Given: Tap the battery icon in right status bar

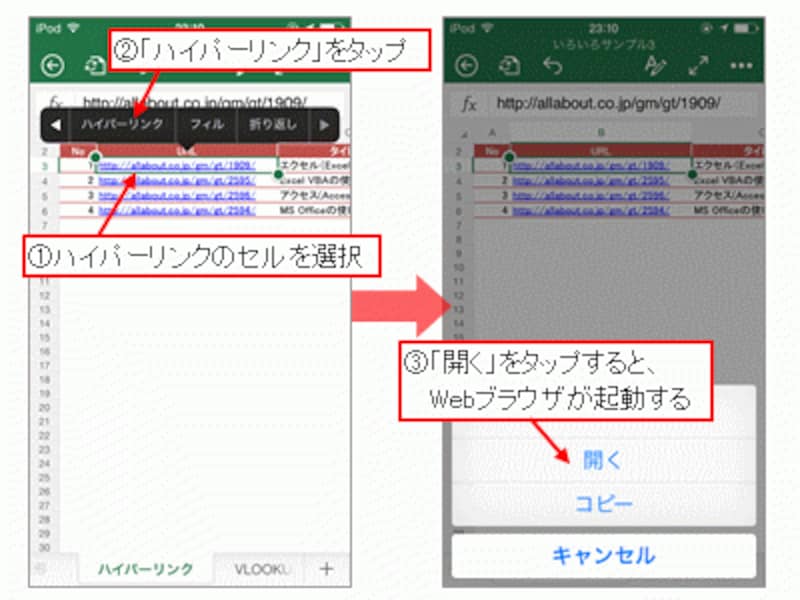Looking at the screenshot, I should click(x=745, y=28).
